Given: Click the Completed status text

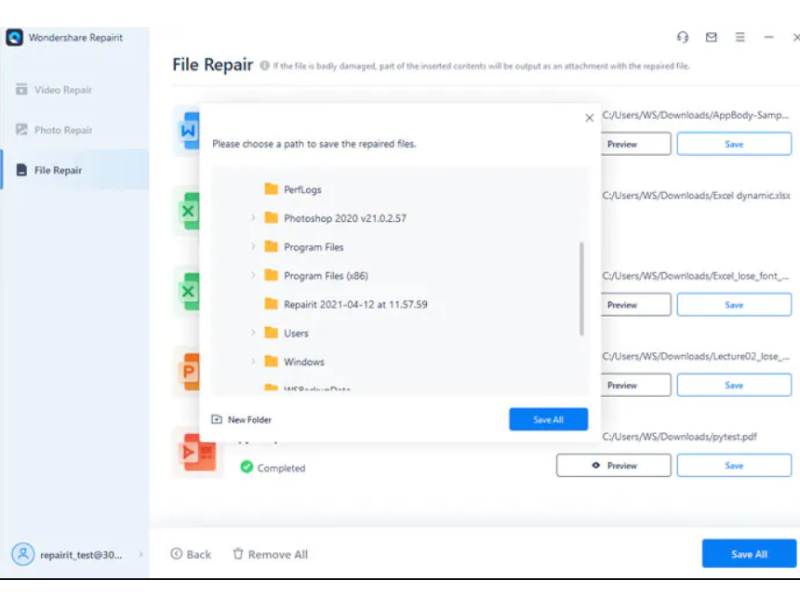Looking at the screenshot, I should click(281, 468).
